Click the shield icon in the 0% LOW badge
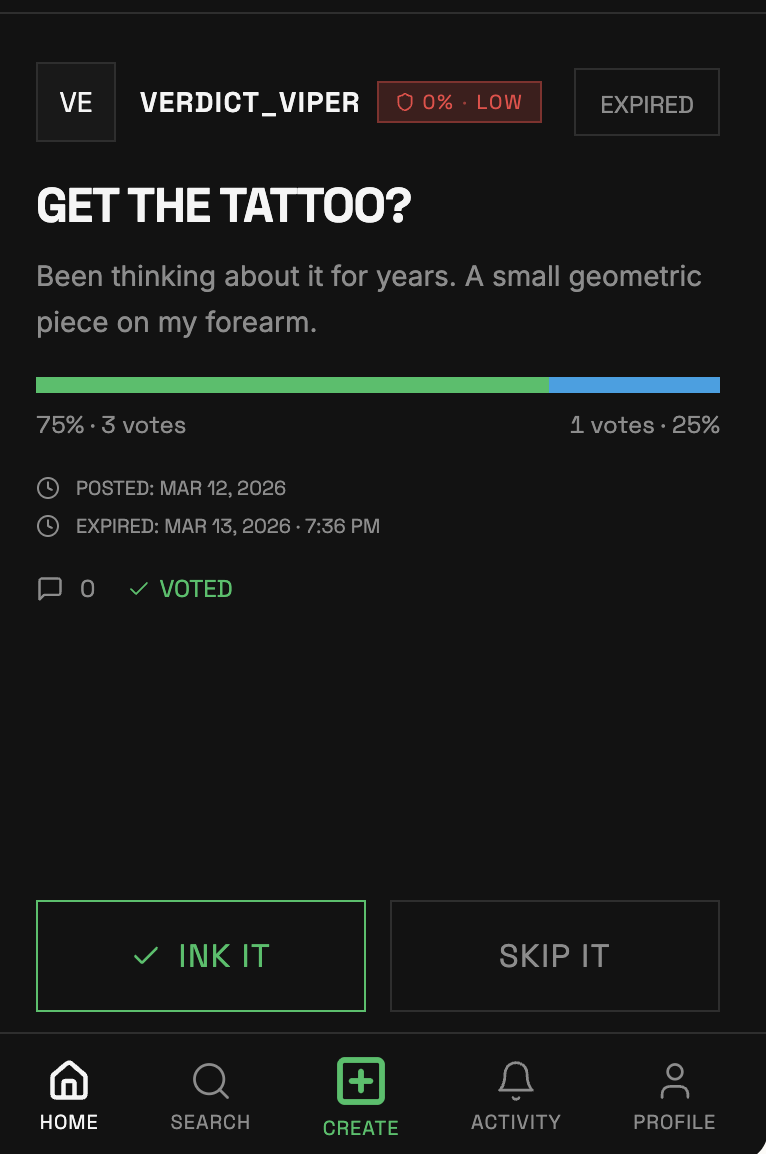The image size is (766, 1154). [407, 101]
